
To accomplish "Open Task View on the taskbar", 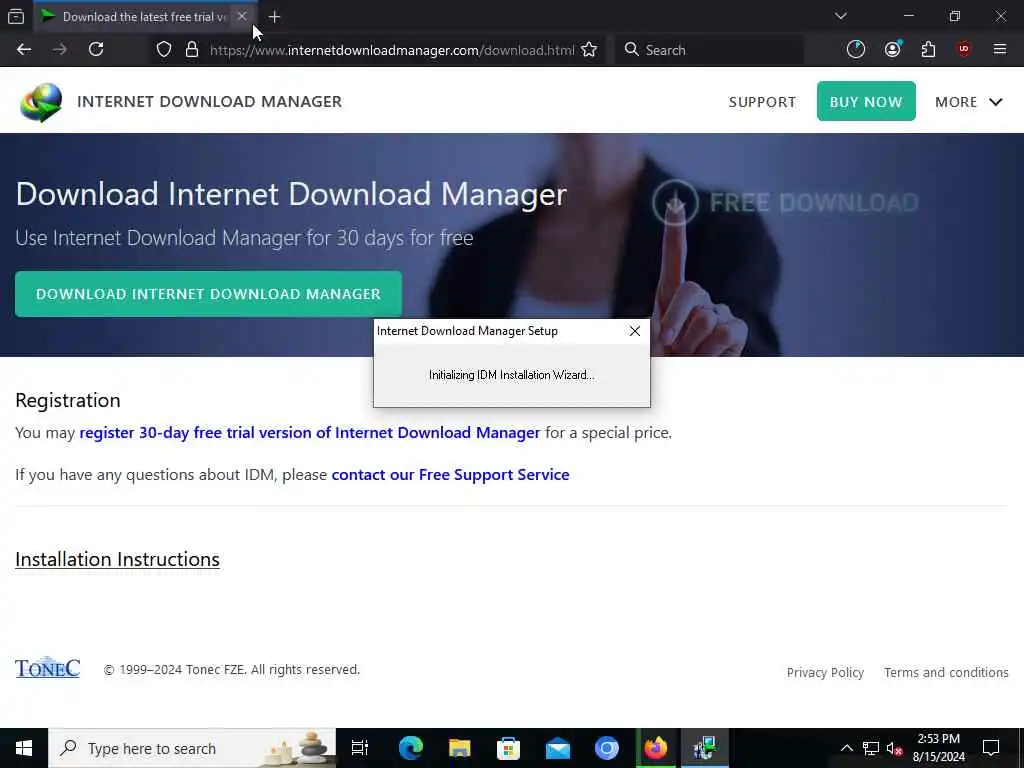I will point(360,748).
